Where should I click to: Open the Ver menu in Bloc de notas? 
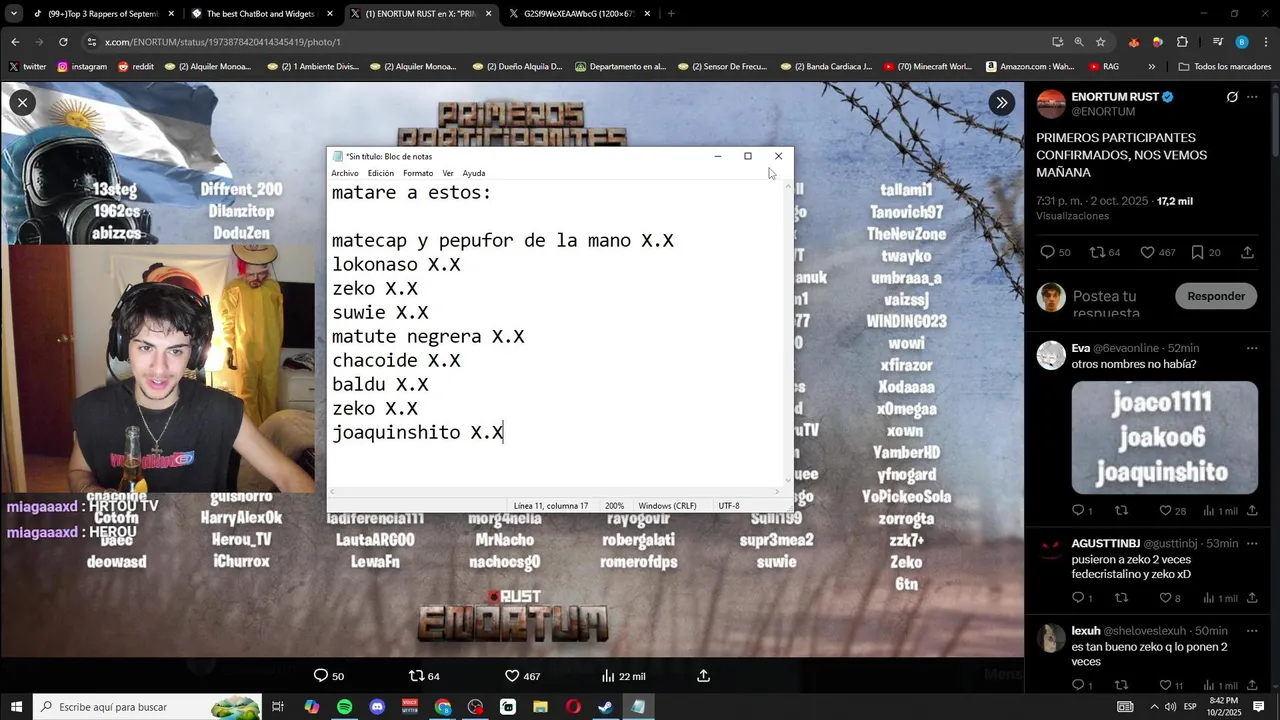(448, 173)
